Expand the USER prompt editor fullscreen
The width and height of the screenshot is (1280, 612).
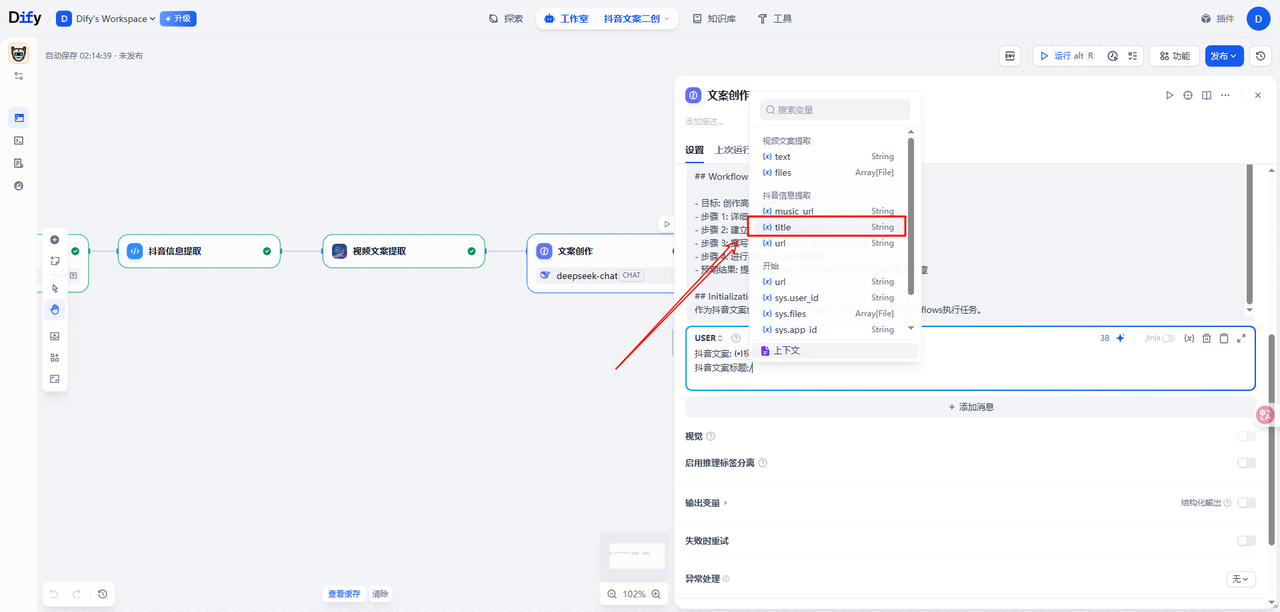point(1241,338)
